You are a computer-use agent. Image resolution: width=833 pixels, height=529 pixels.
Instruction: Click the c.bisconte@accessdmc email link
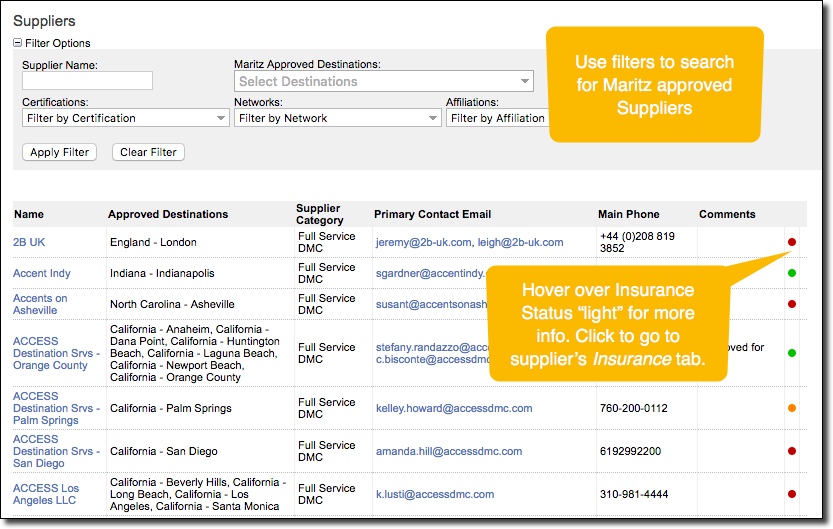coord(432,360)
